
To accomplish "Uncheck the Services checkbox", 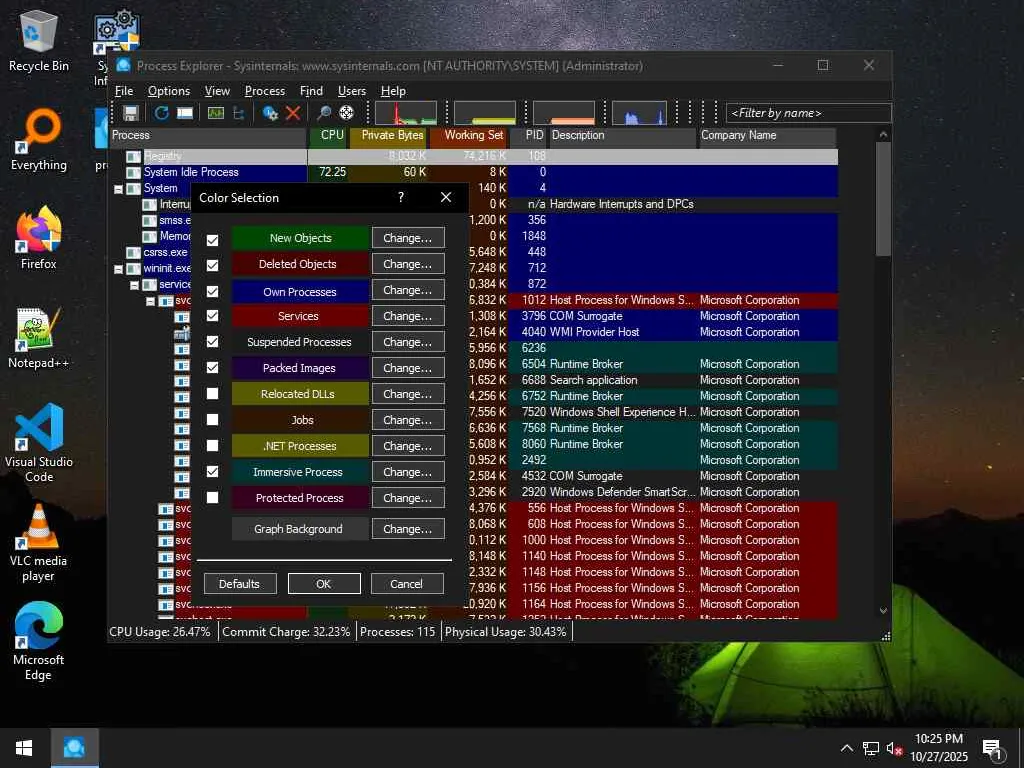I will (212, 315).
